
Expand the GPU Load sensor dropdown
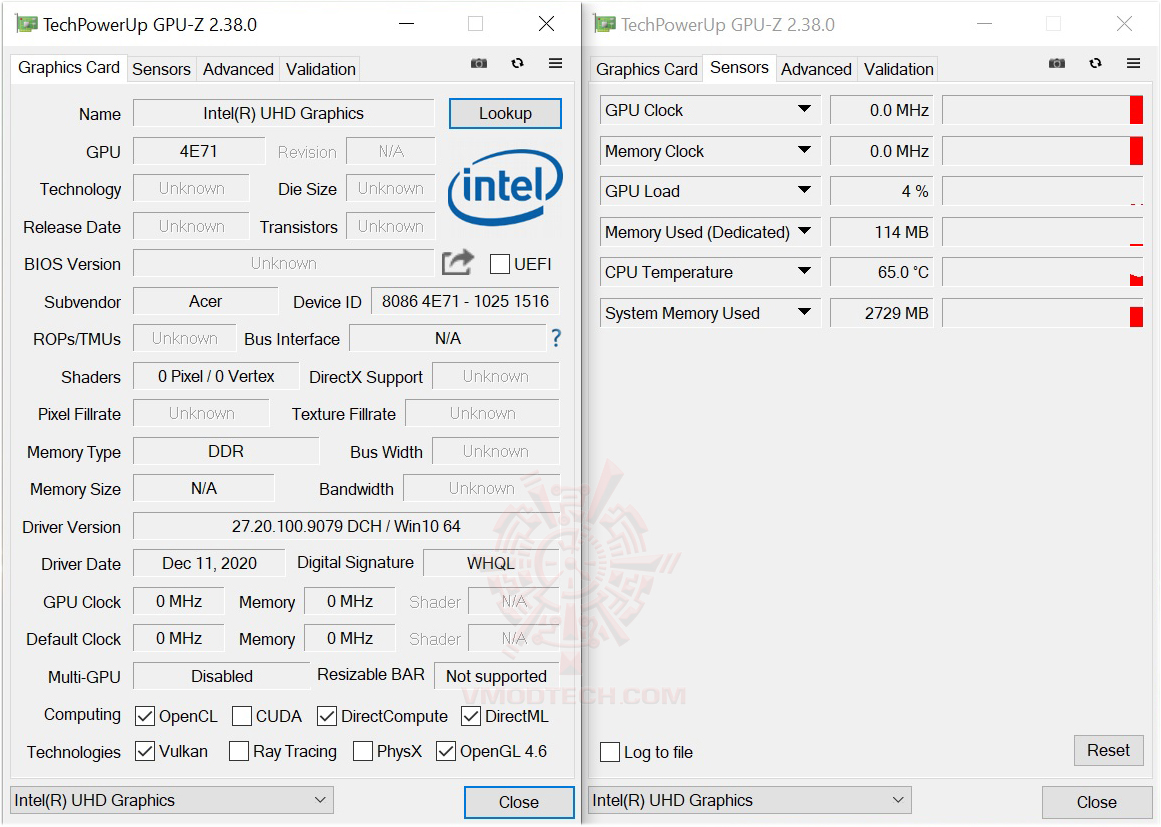pos(804,190)
